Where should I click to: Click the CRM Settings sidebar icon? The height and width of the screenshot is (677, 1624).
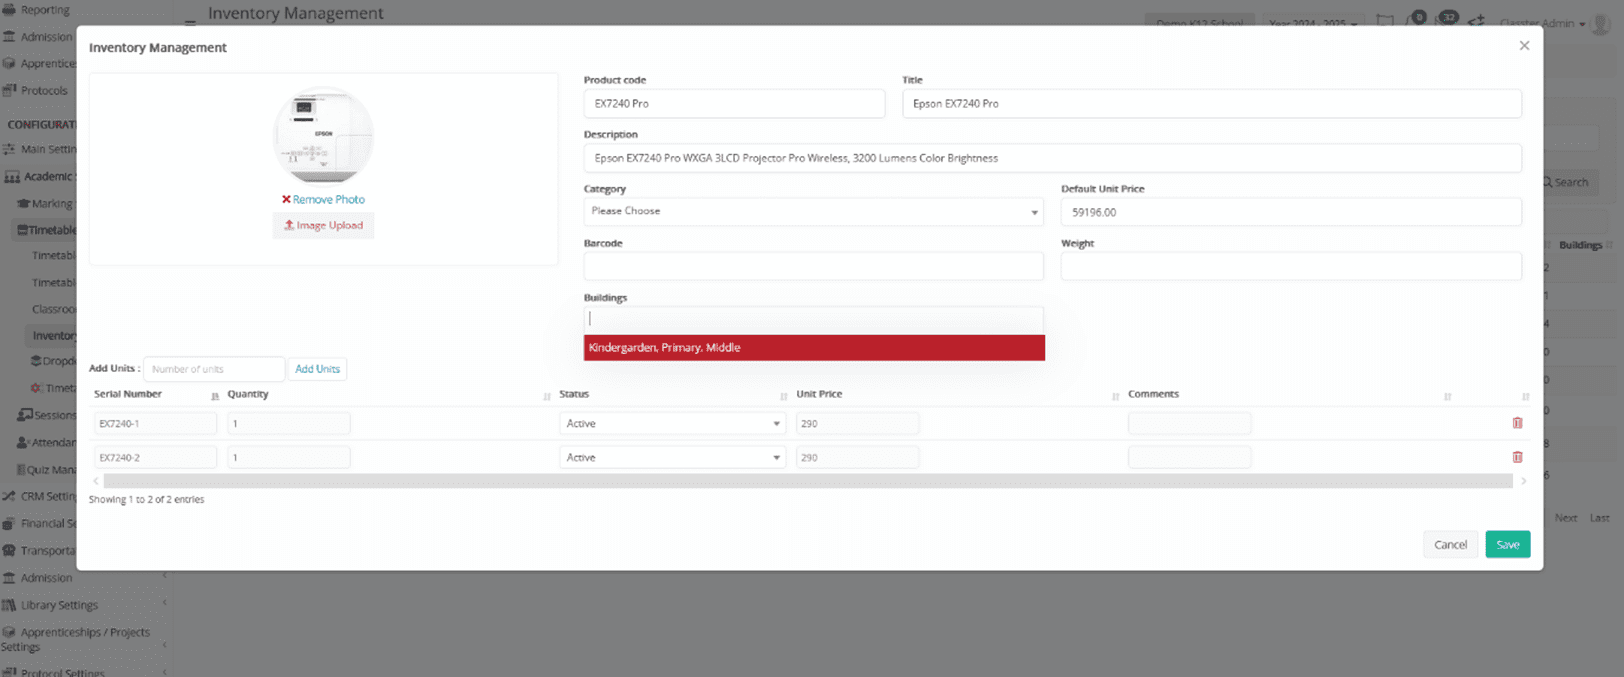(9, 496)
